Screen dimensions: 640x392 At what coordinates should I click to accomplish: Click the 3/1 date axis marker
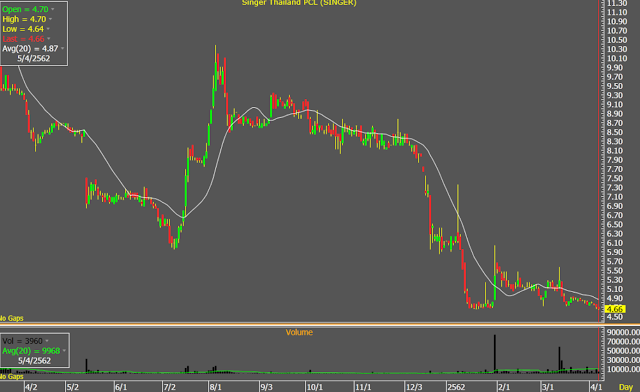click(x=548, y=387)
